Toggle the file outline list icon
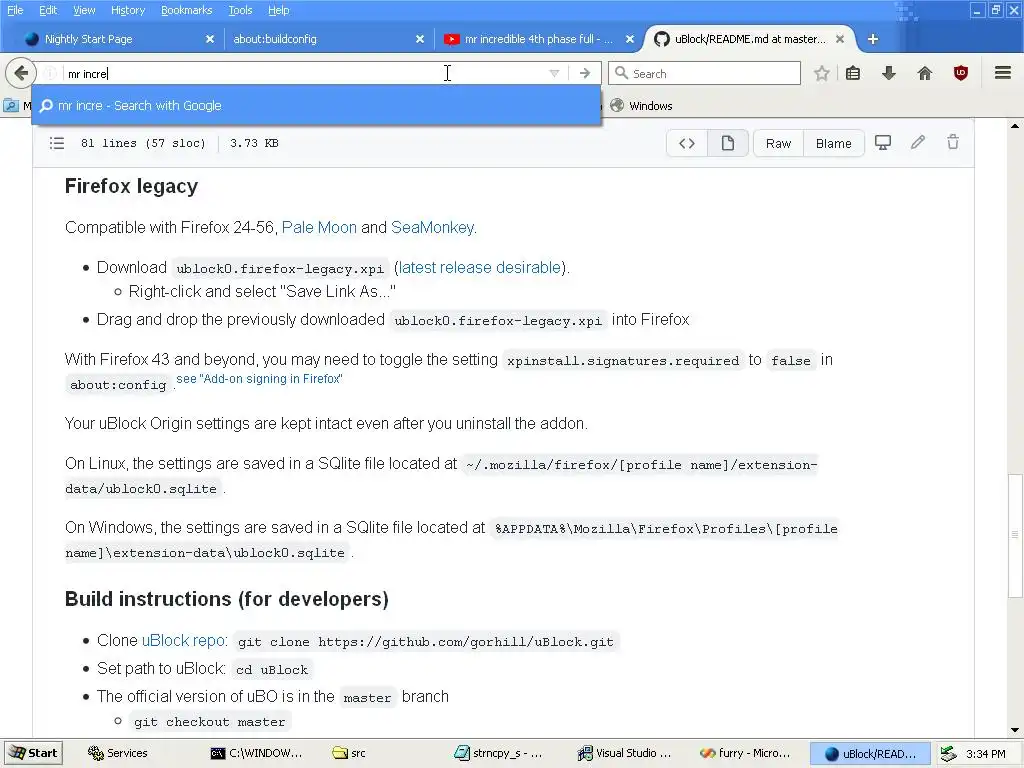Image resolution: width=1024 pixels, height=768 pixels. [x=57, y=143]
